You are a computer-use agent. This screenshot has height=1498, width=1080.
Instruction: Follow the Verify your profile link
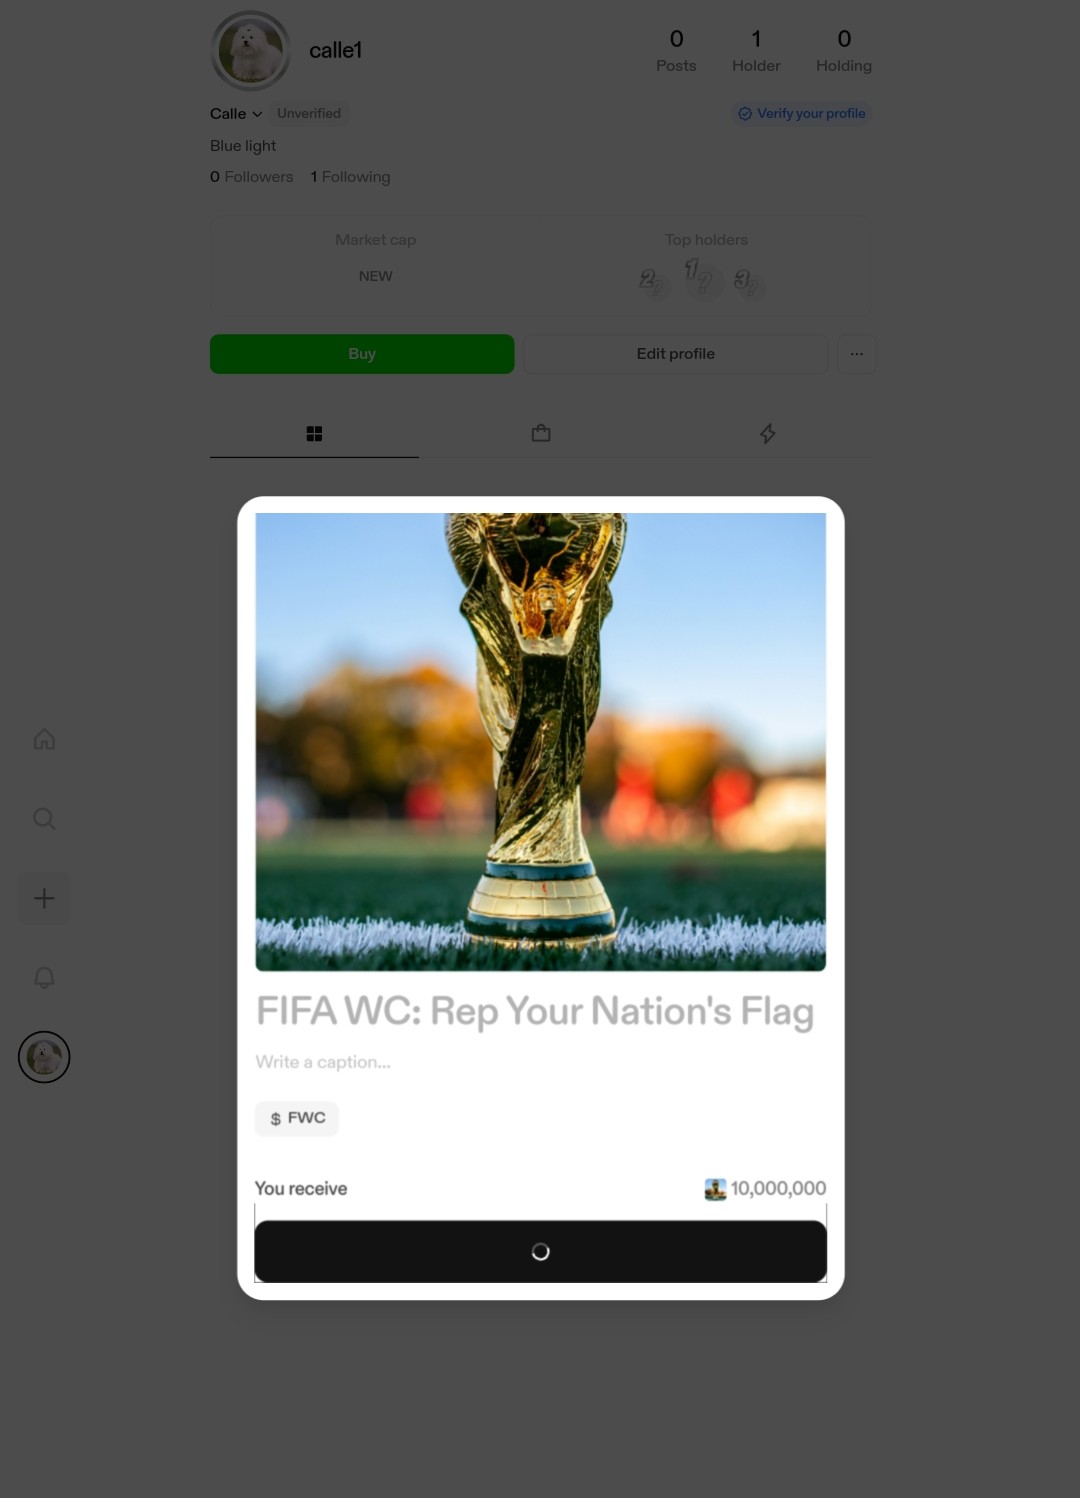click(802, 114)
